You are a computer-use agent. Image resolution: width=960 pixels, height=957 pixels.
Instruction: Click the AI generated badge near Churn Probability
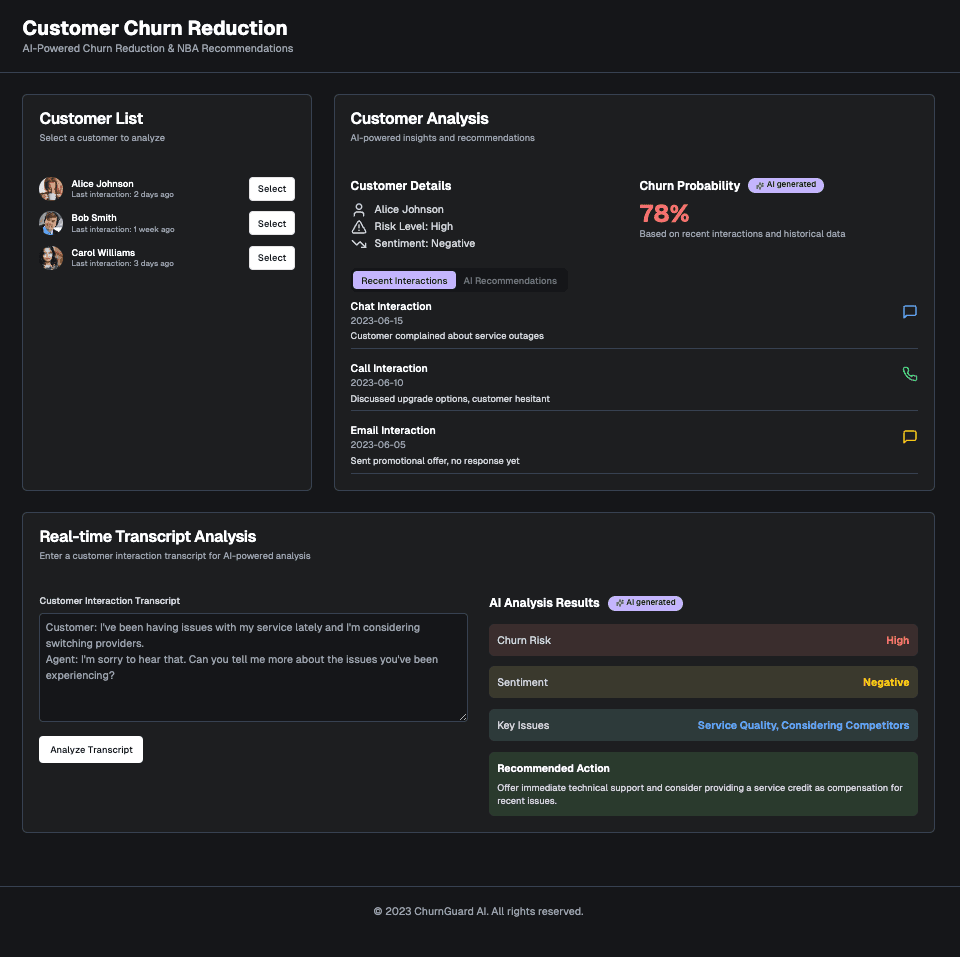[786, 185]
